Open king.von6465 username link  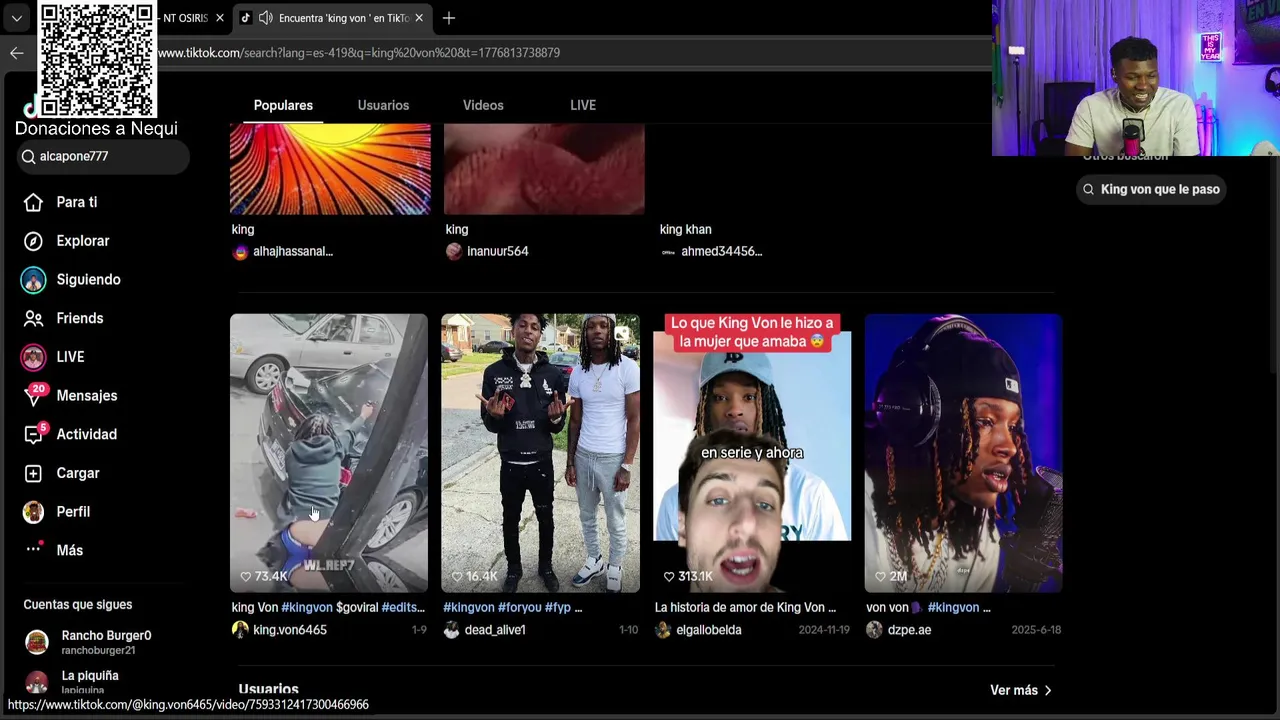[290, 630]
